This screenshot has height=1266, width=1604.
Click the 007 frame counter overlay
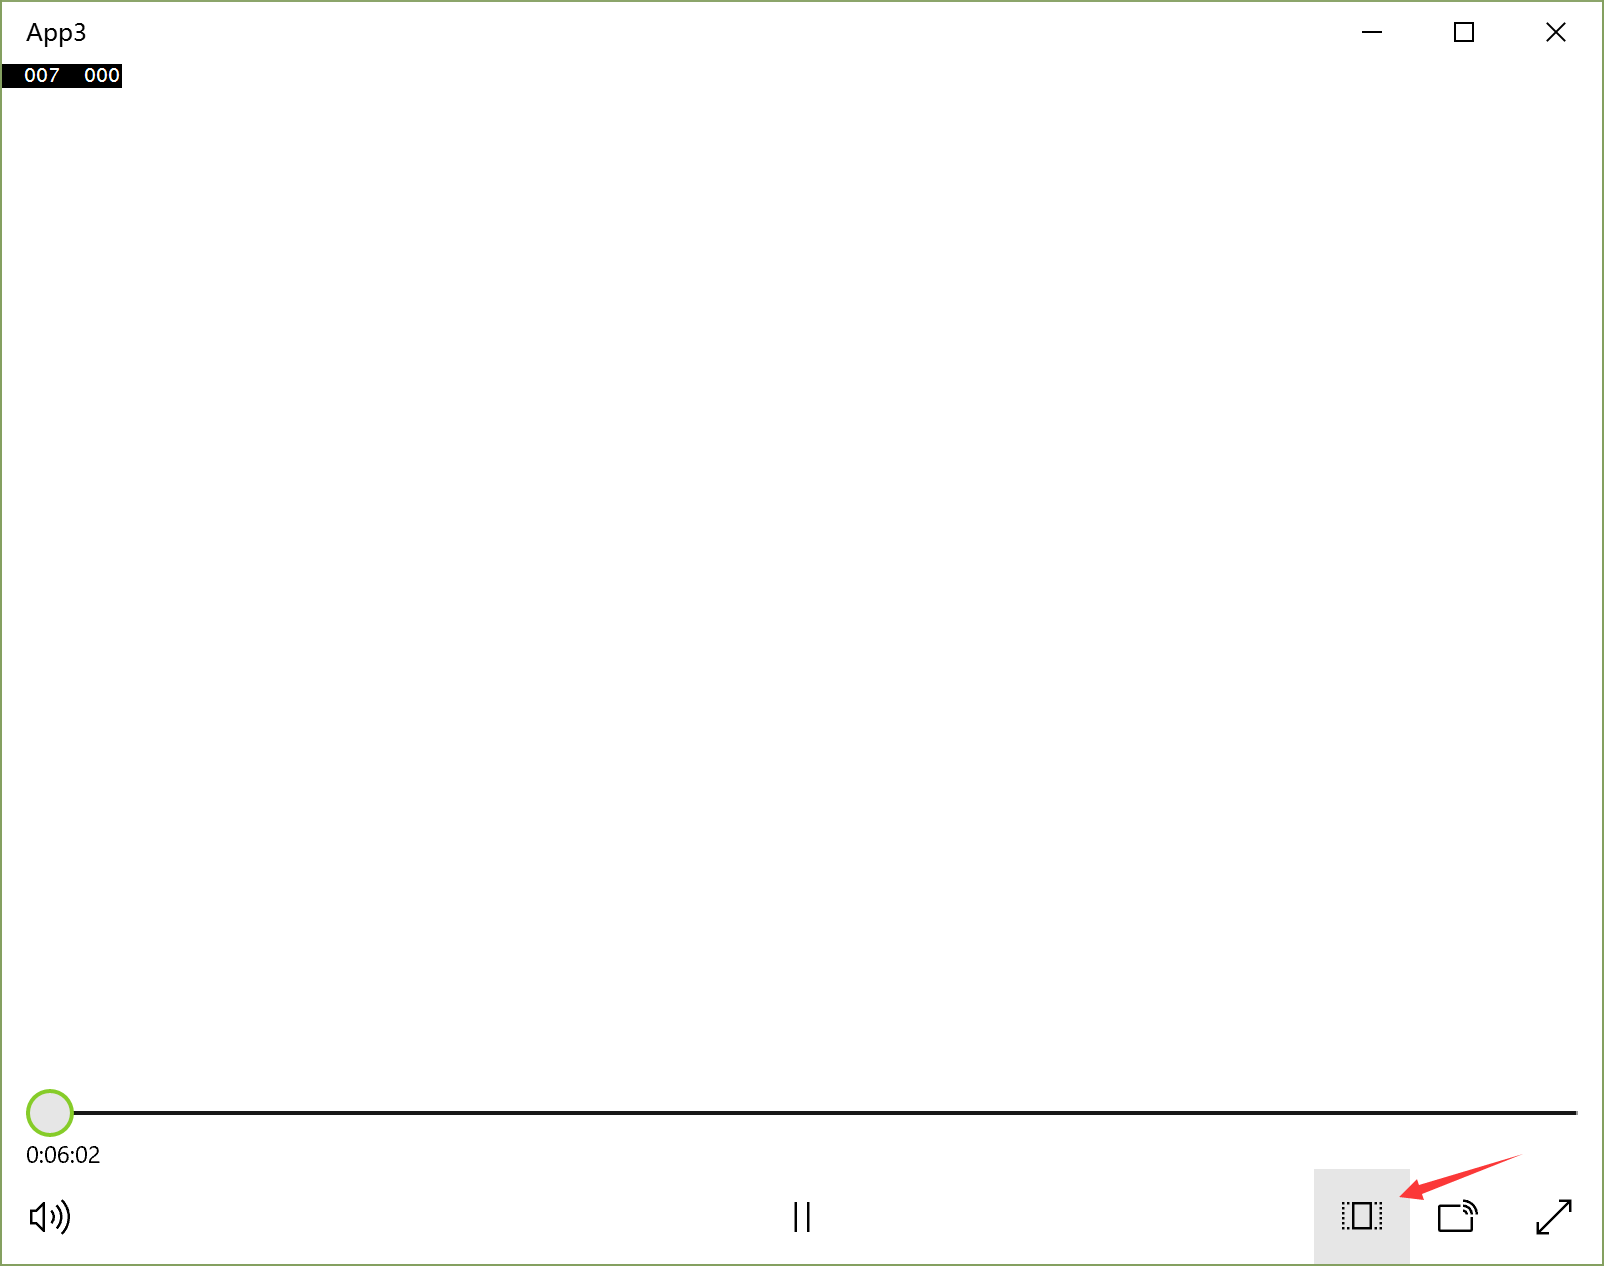click(42, 75)
